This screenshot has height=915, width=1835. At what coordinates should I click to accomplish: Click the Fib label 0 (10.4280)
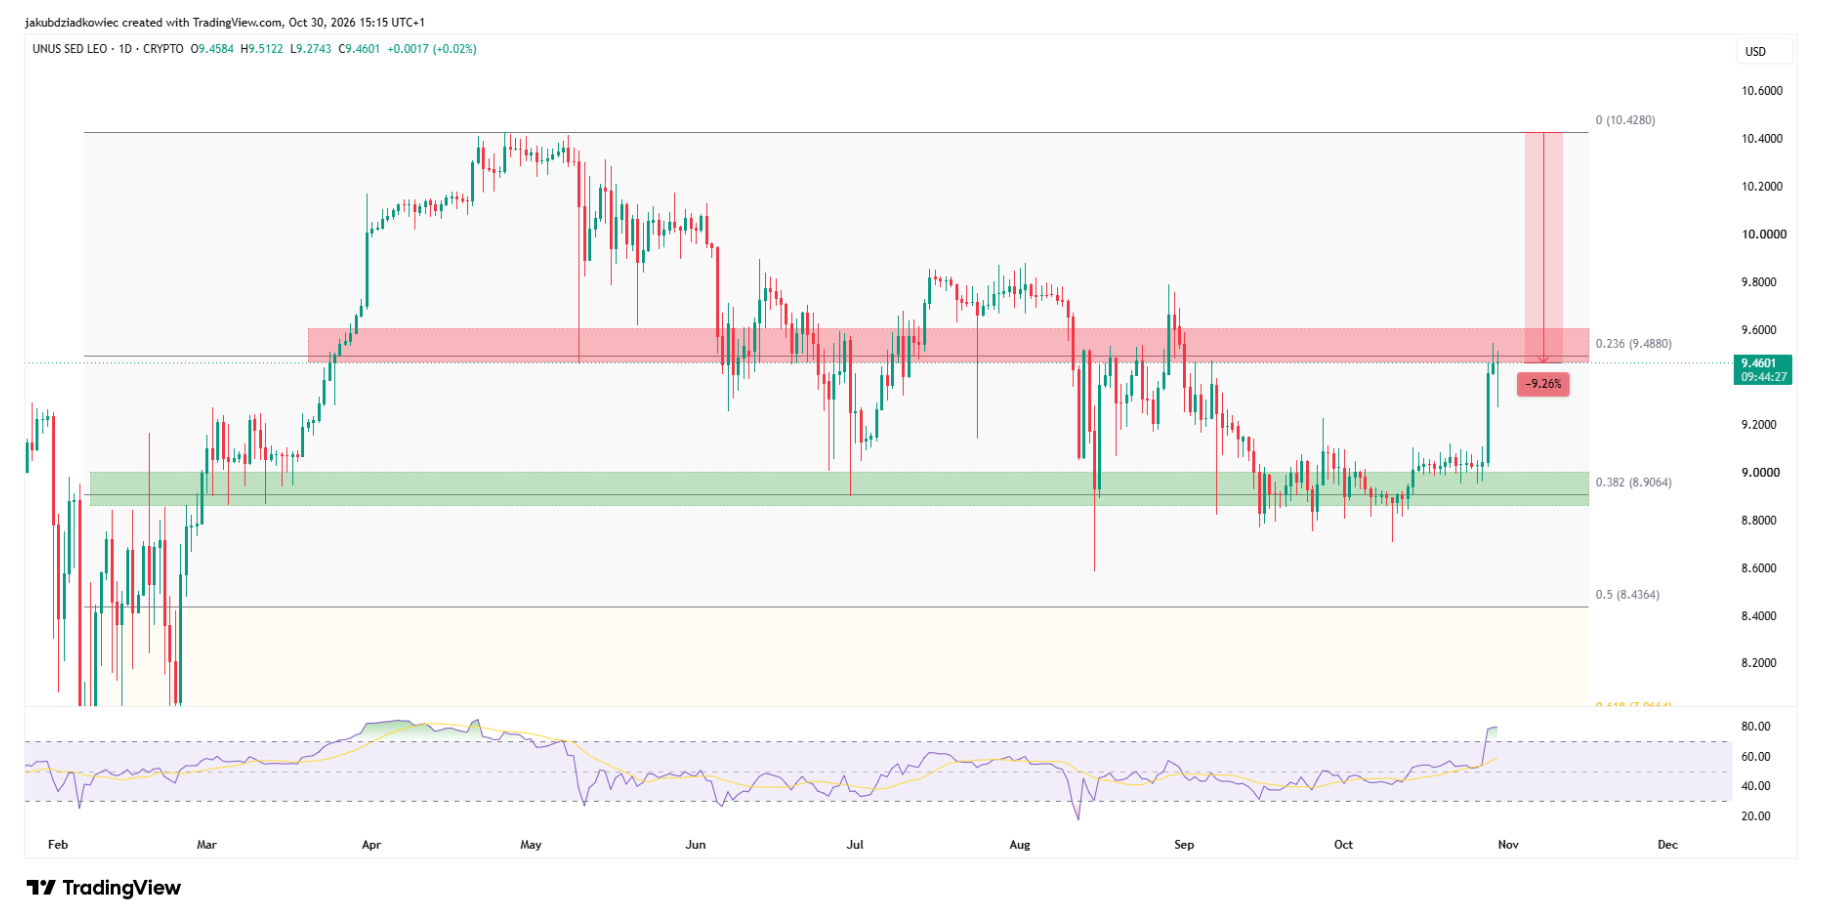(x=1625, y=120)
